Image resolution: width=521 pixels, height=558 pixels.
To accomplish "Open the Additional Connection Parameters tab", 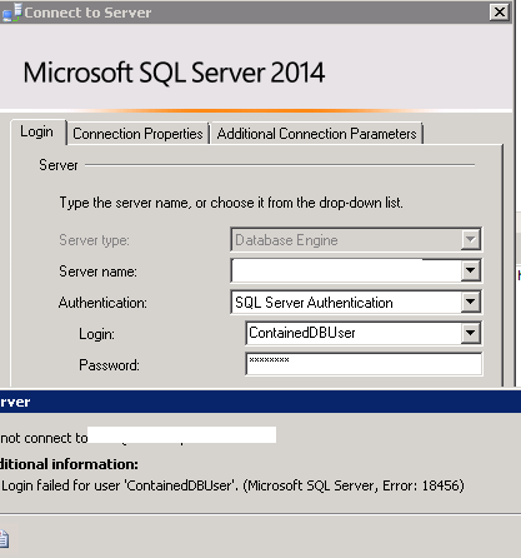I will point(316,134).
